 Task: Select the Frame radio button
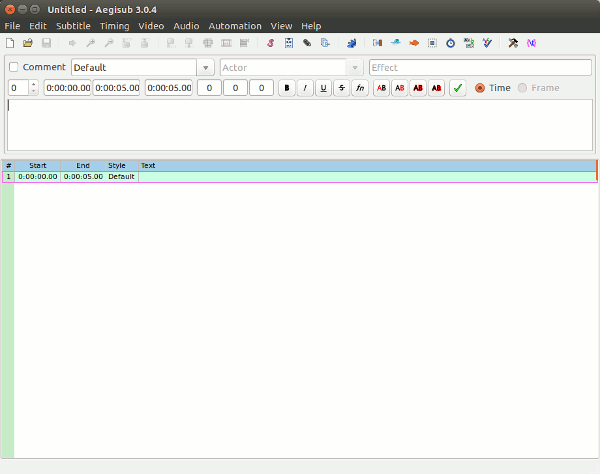tap(522, 88)
